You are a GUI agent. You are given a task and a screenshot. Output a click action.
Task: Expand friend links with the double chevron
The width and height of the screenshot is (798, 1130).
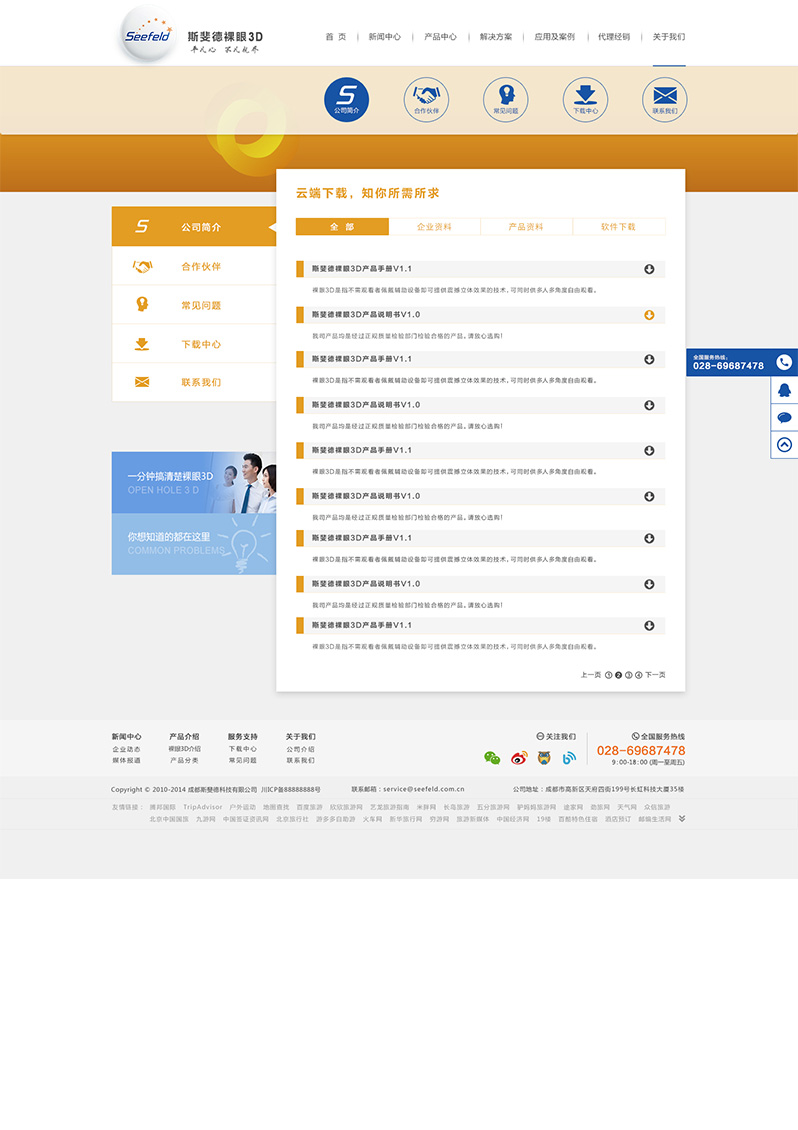tap(681, 818)
